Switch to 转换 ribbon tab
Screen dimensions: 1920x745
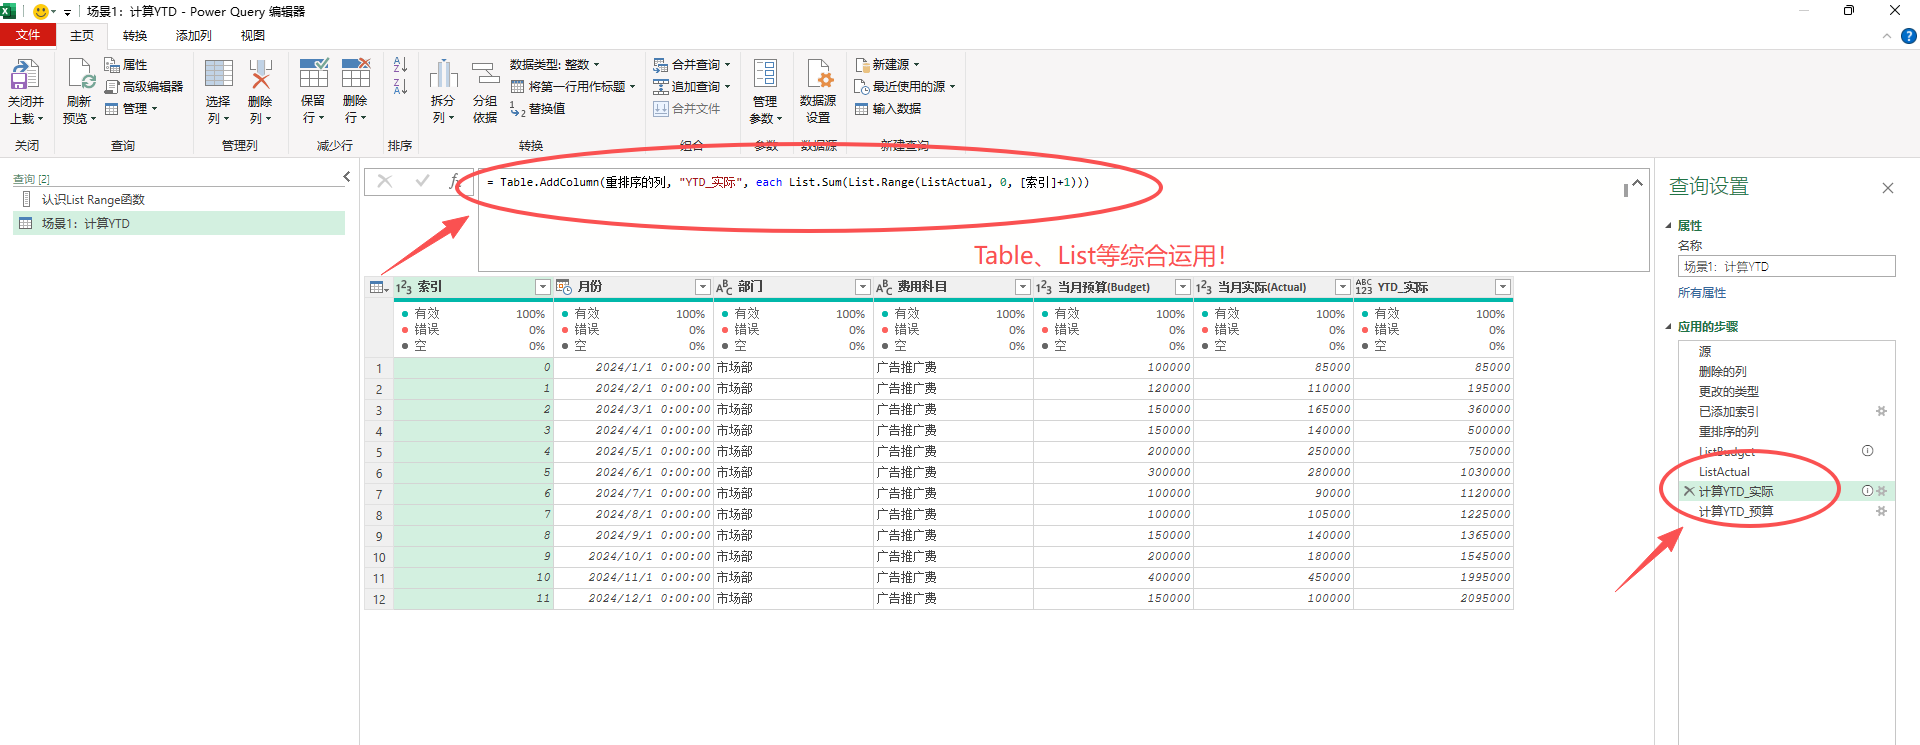point(135,35)
